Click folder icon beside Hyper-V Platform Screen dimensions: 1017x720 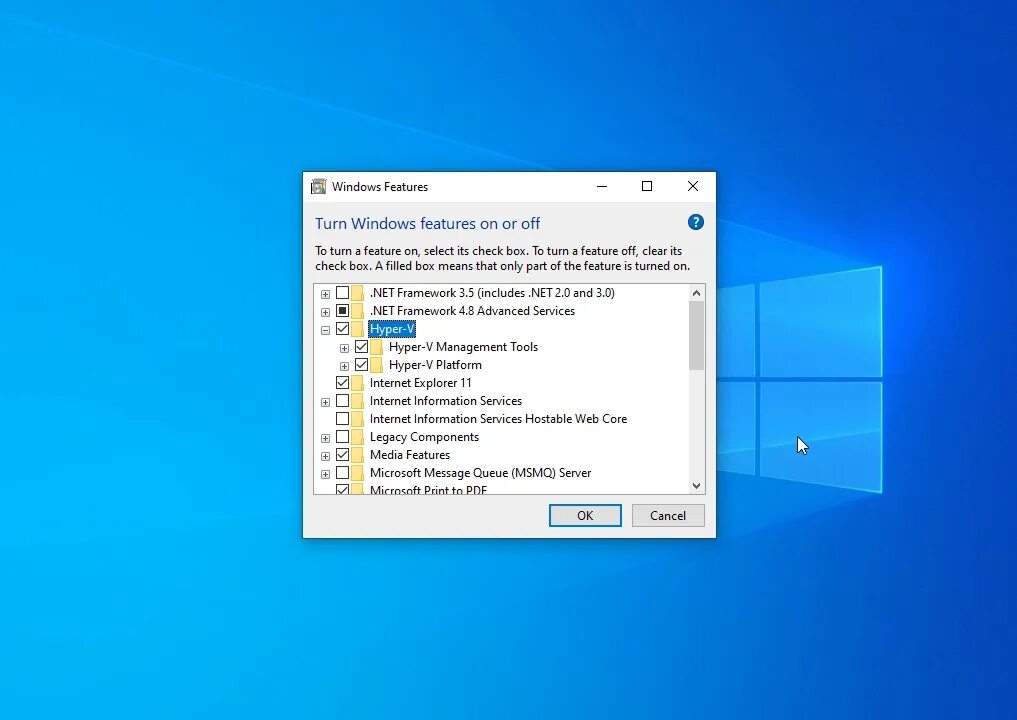[x=377, y=365]
